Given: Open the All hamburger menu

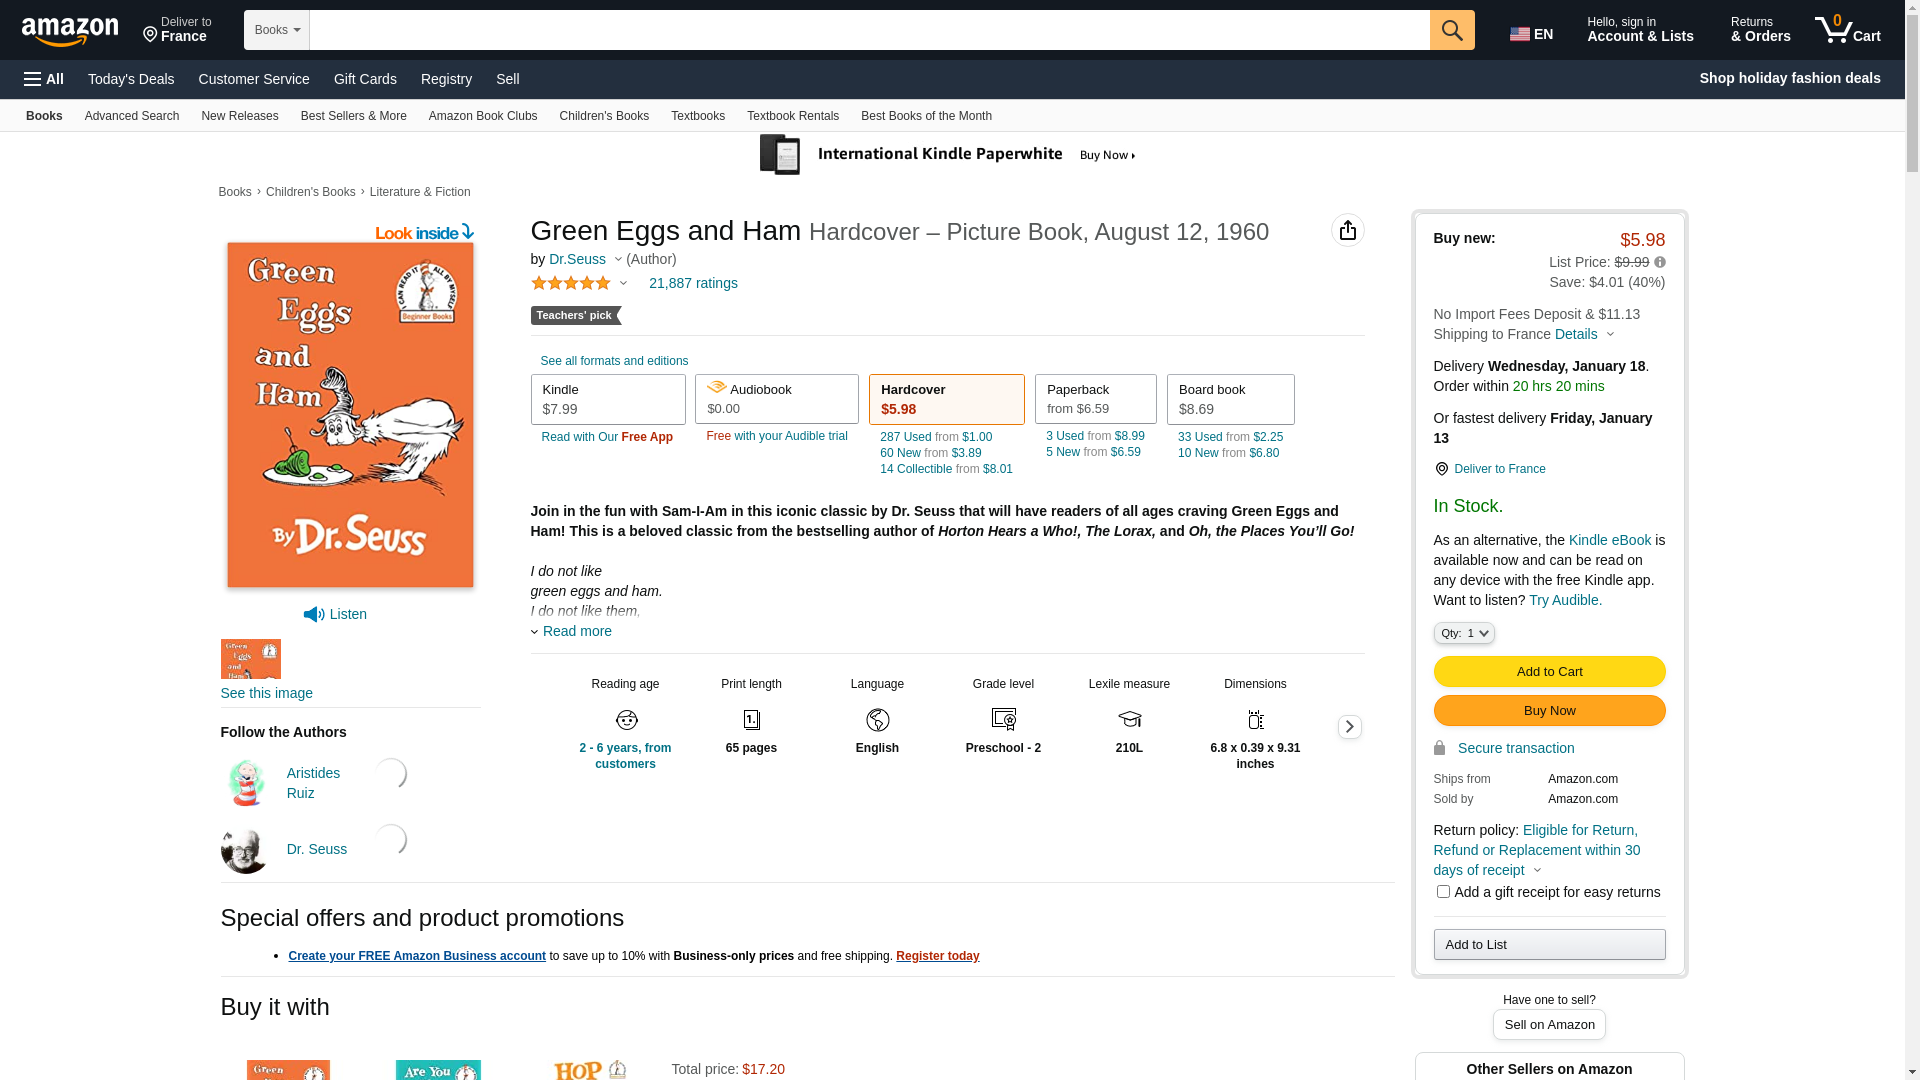Looking at the screenshot, I should coord(44,79).
